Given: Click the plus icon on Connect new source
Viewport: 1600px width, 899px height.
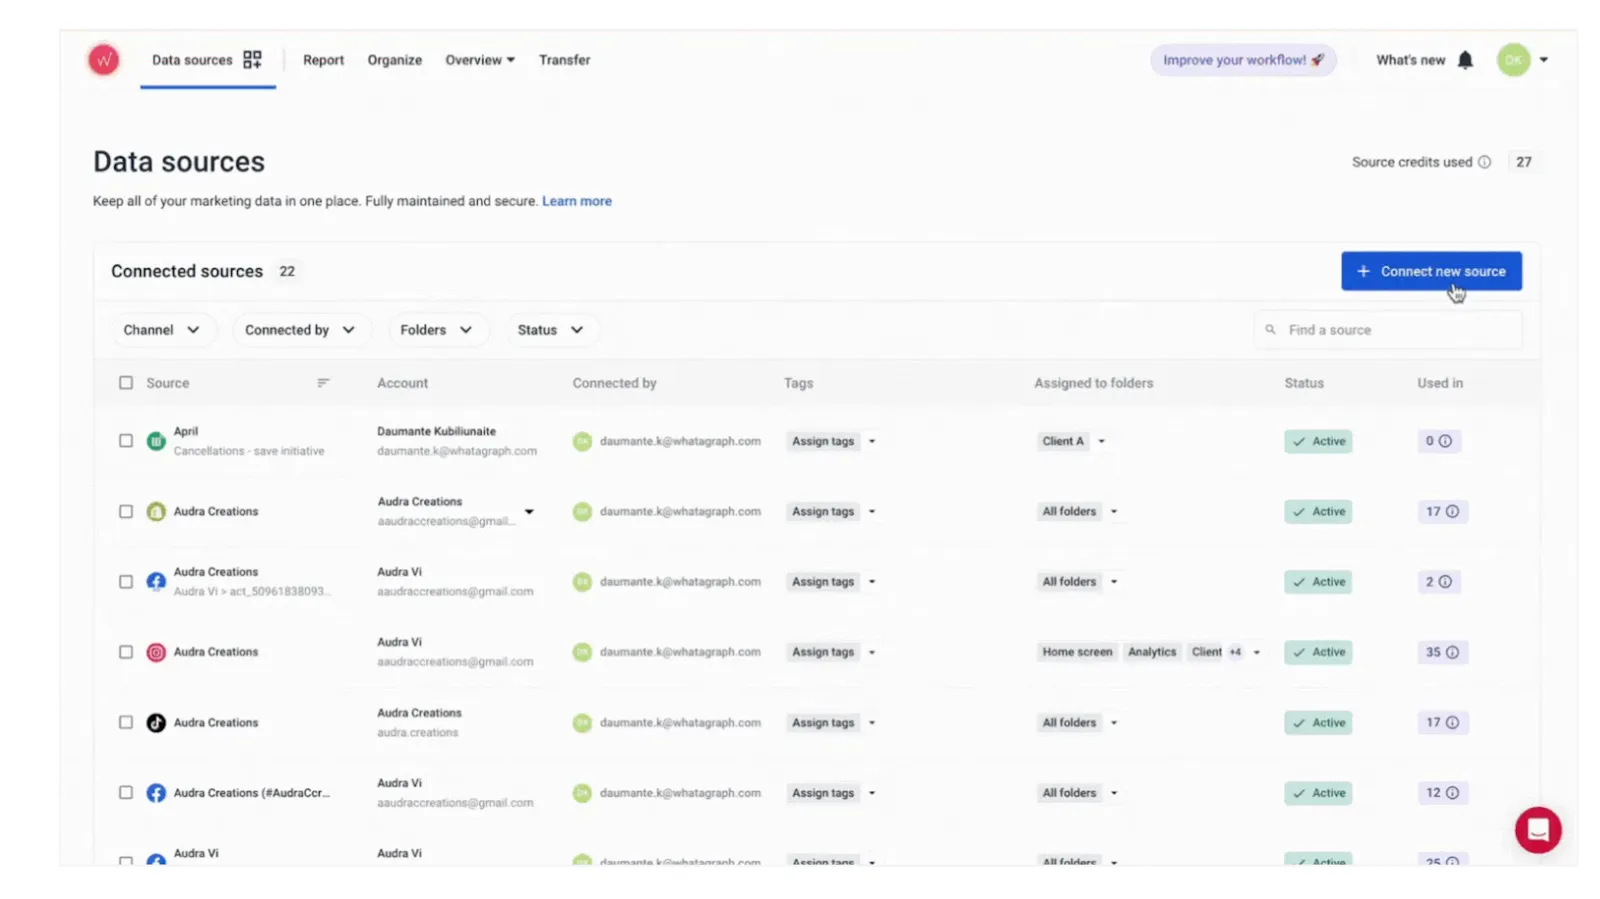Looking at the screenshot, I should (x=1363, y=271).
